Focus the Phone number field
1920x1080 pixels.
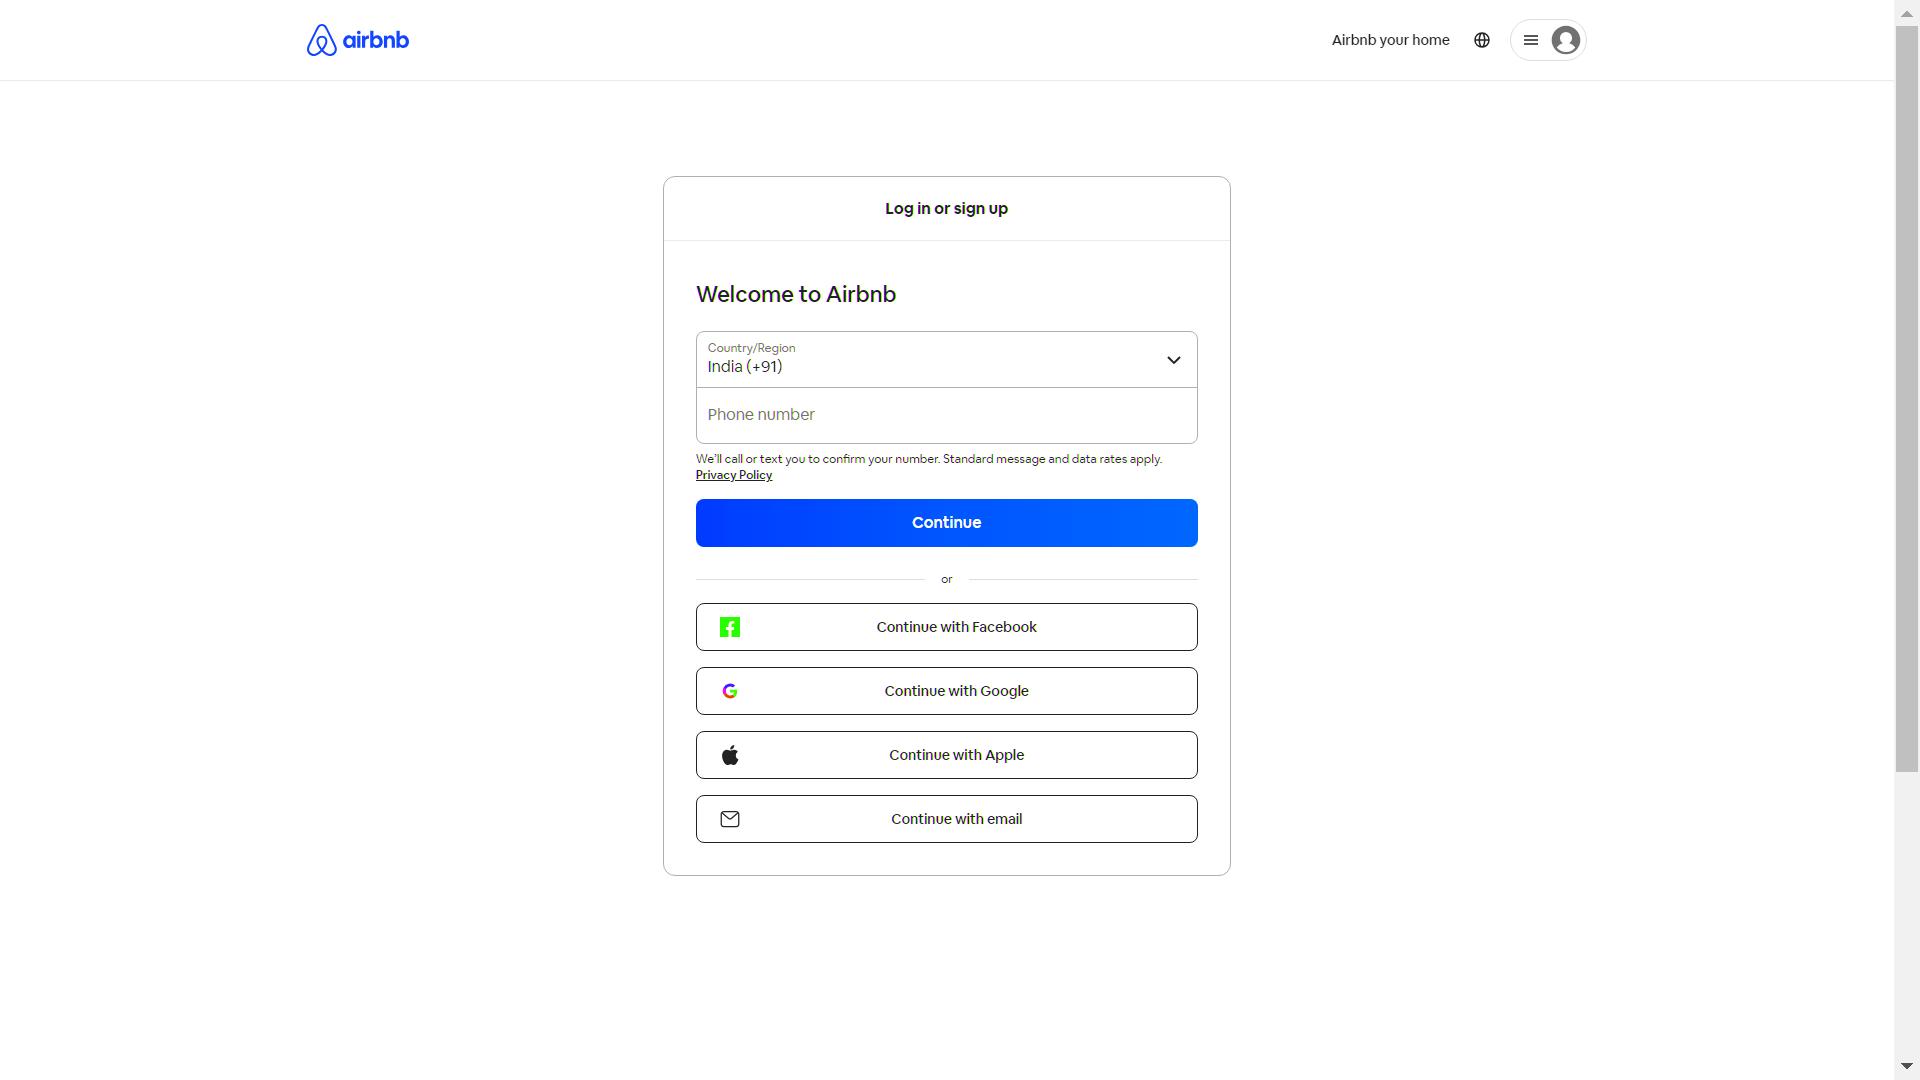point(946,415)
